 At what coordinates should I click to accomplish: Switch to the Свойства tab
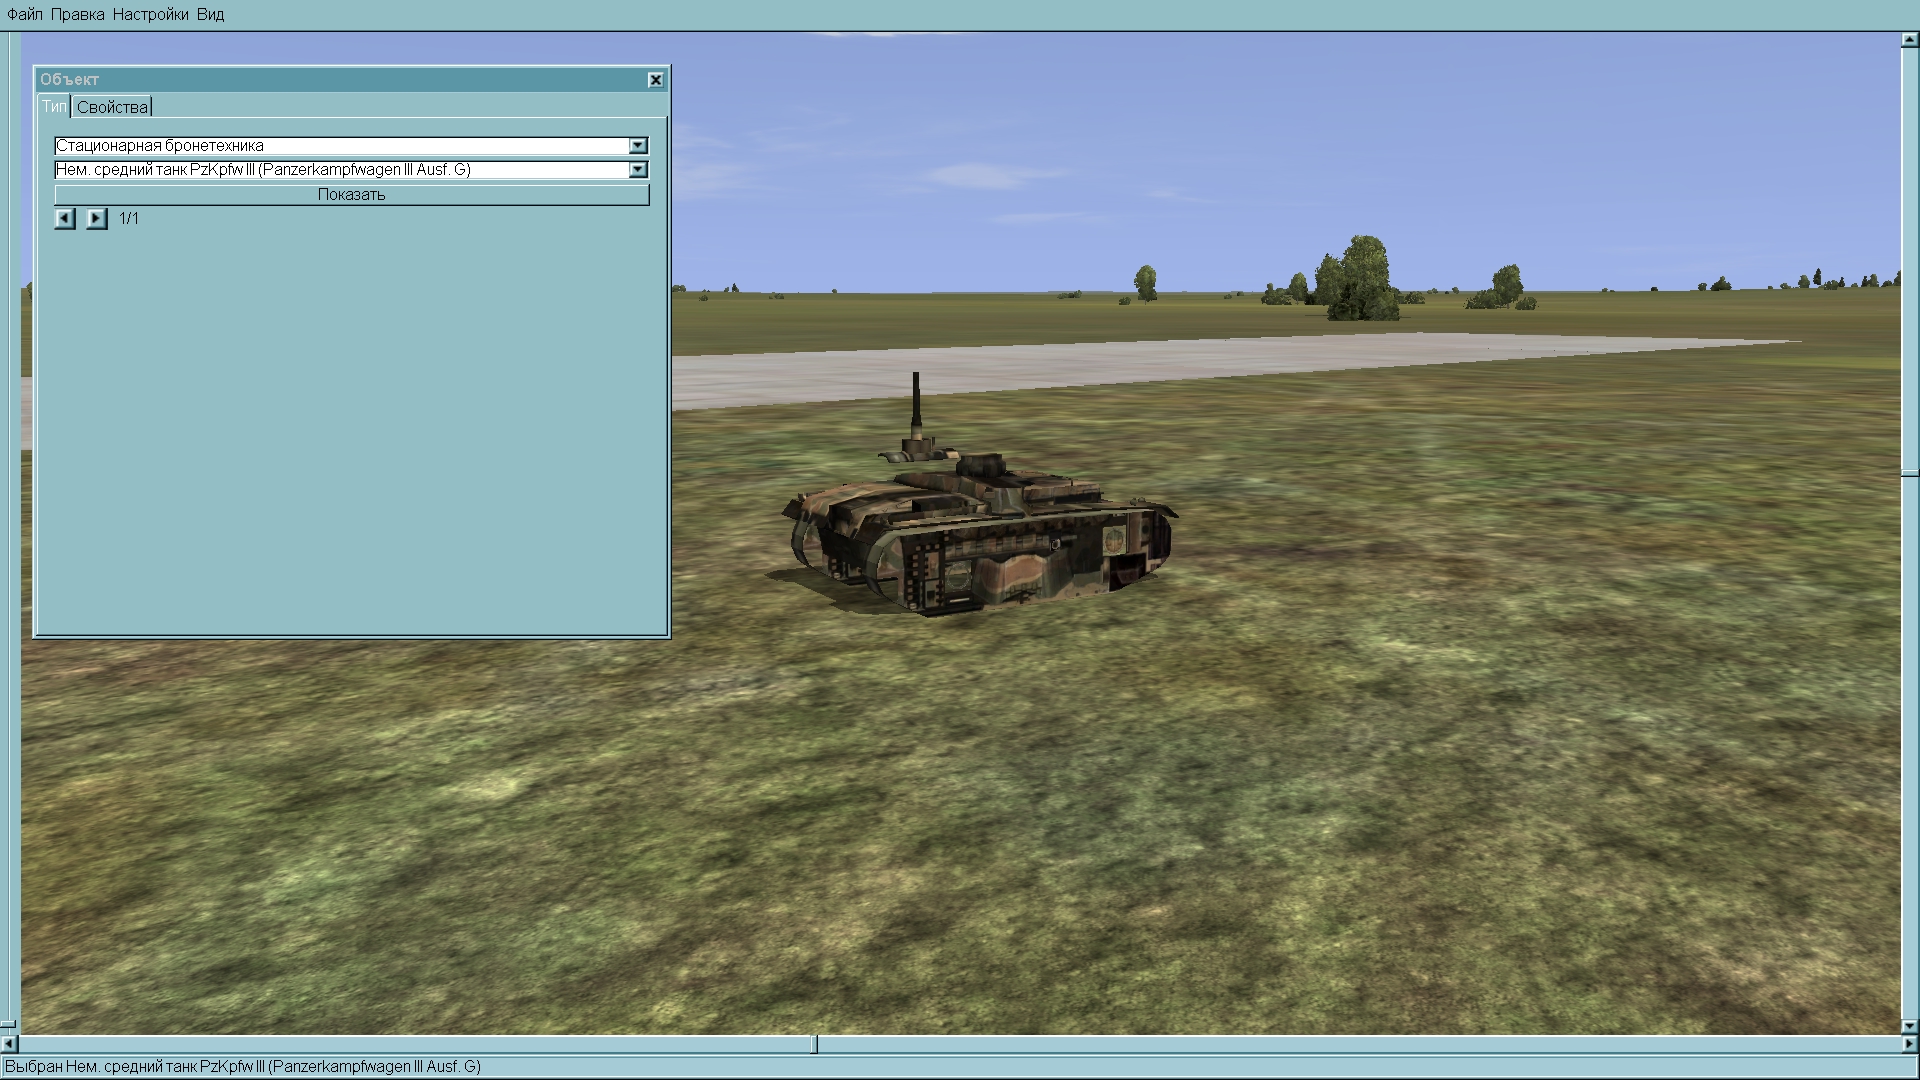[112, 107]
